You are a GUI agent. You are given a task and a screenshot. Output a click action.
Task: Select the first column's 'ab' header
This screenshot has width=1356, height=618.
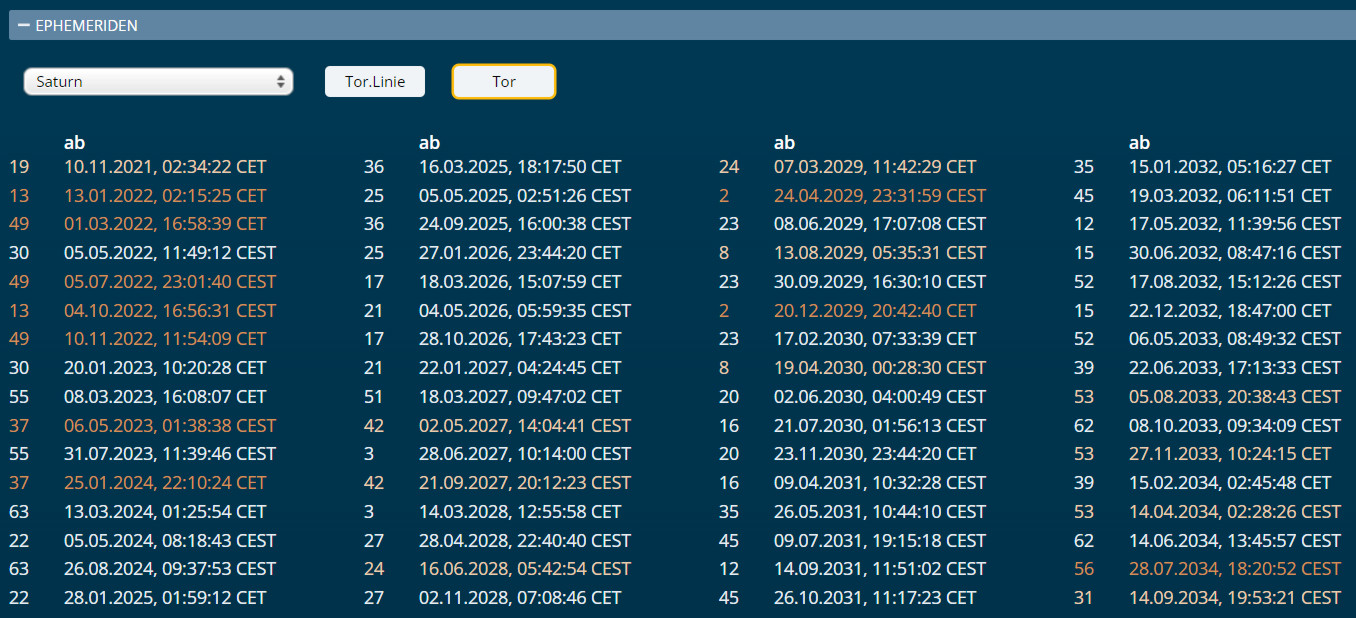[x=74, y=143]
